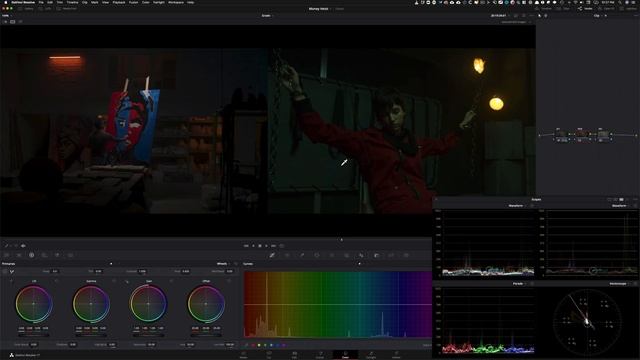Toggle the Nodes panel button
640x360 pixels.
[x=585, y=9]
